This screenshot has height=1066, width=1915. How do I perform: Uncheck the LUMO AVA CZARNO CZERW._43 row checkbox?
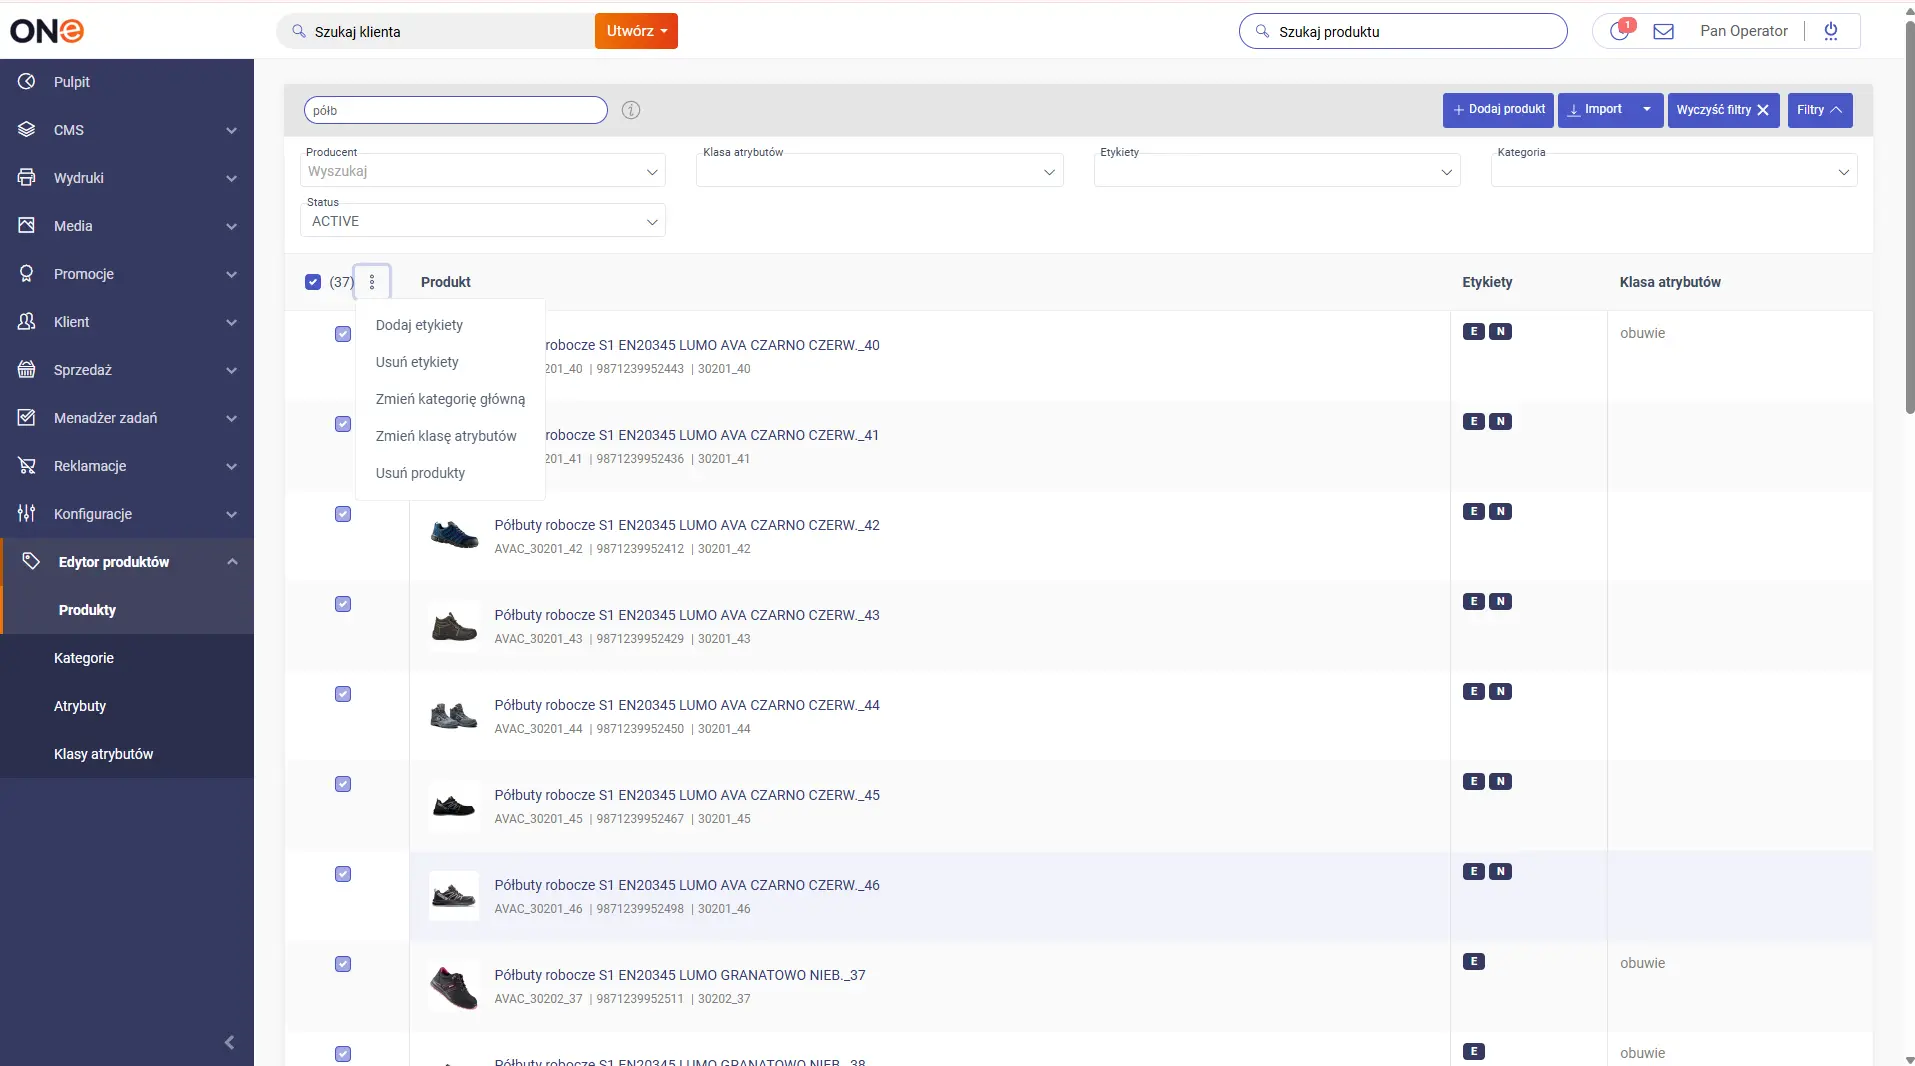343,604
